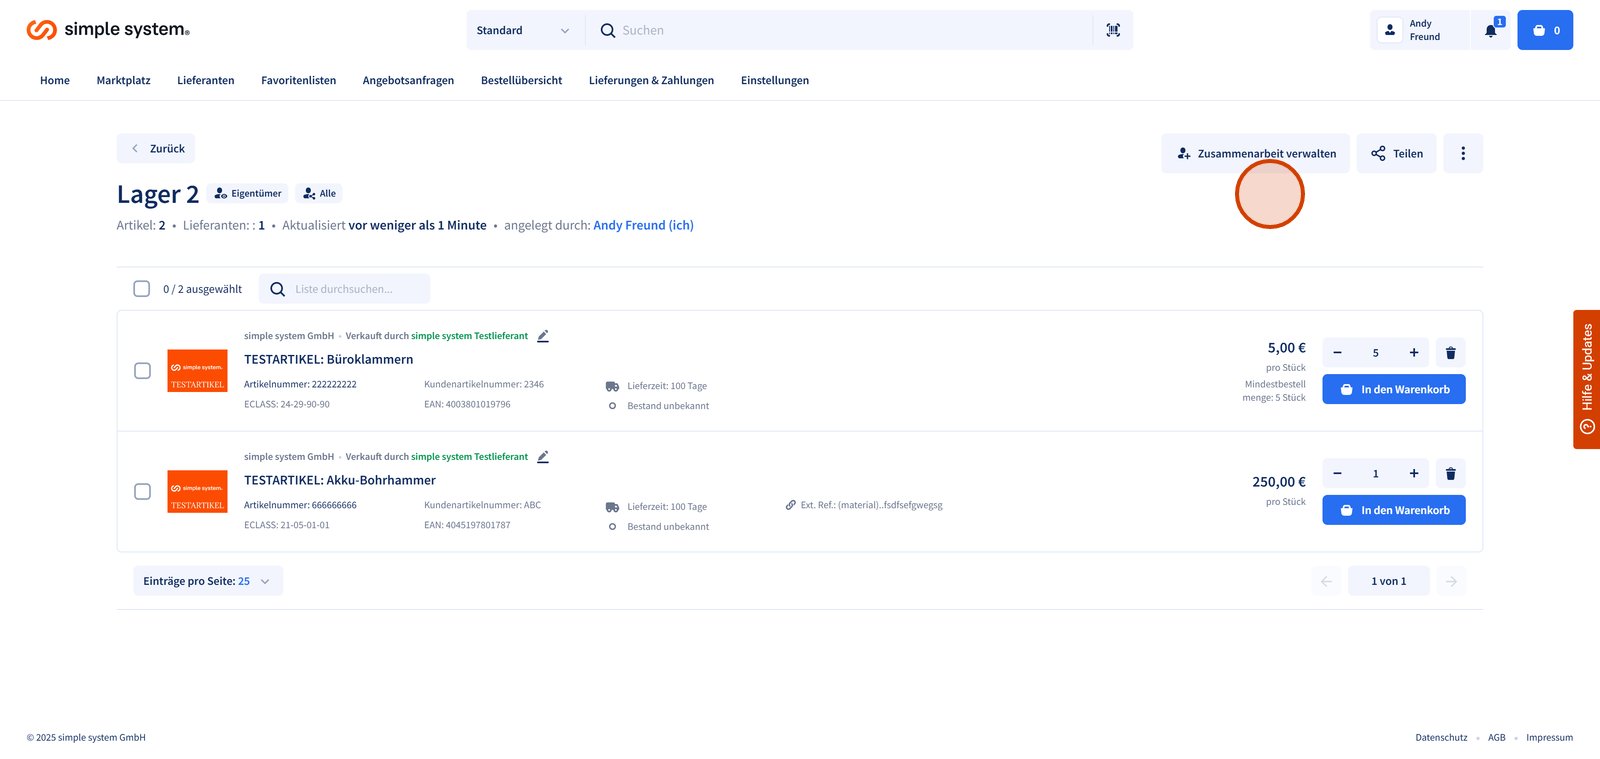This screenshot has width=1600, height=759.
Task: Open the notifications bell
Action: point(1490,30)
